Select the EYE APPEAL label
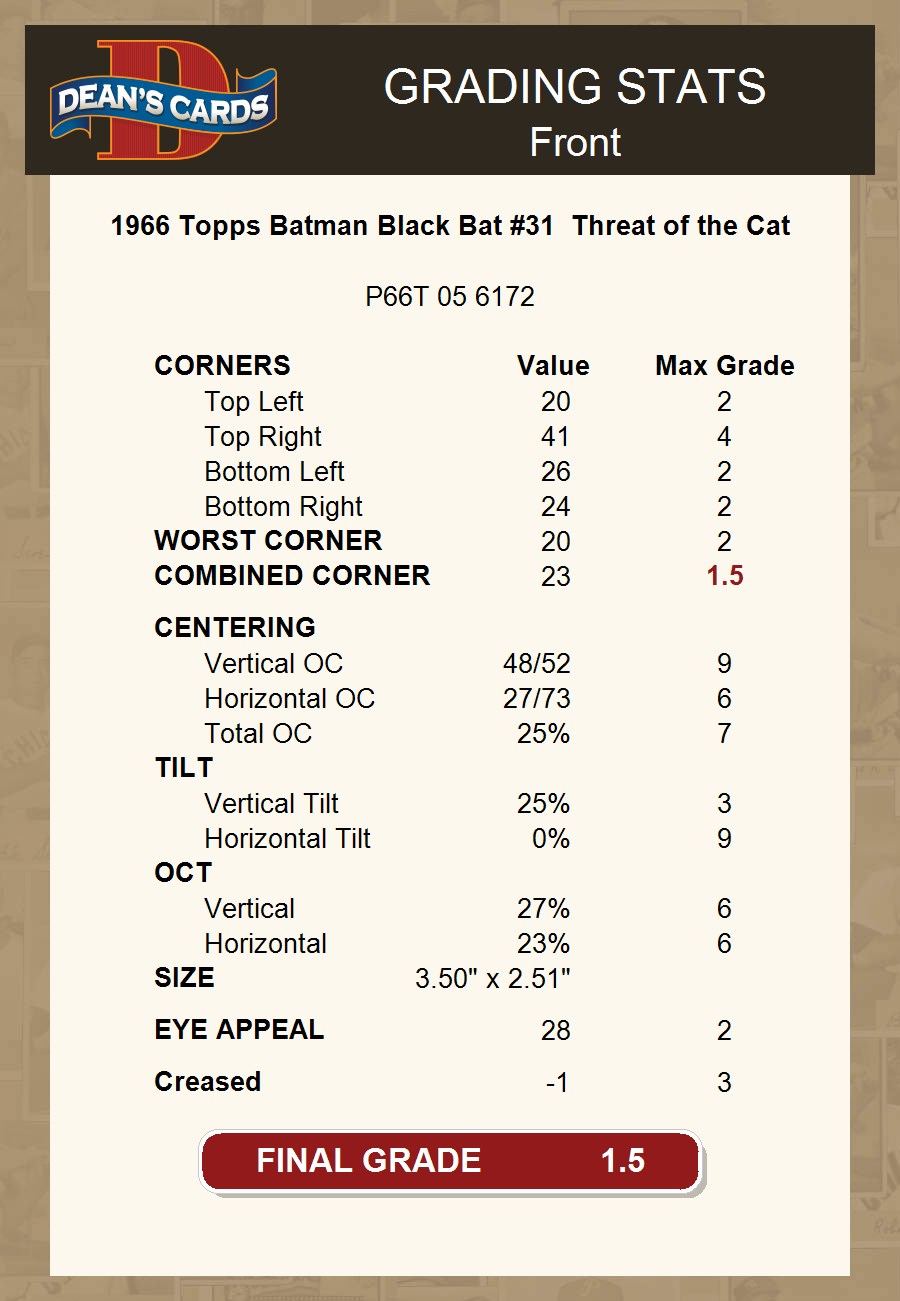This screenshot has width=900, height=1301. 239,1030
